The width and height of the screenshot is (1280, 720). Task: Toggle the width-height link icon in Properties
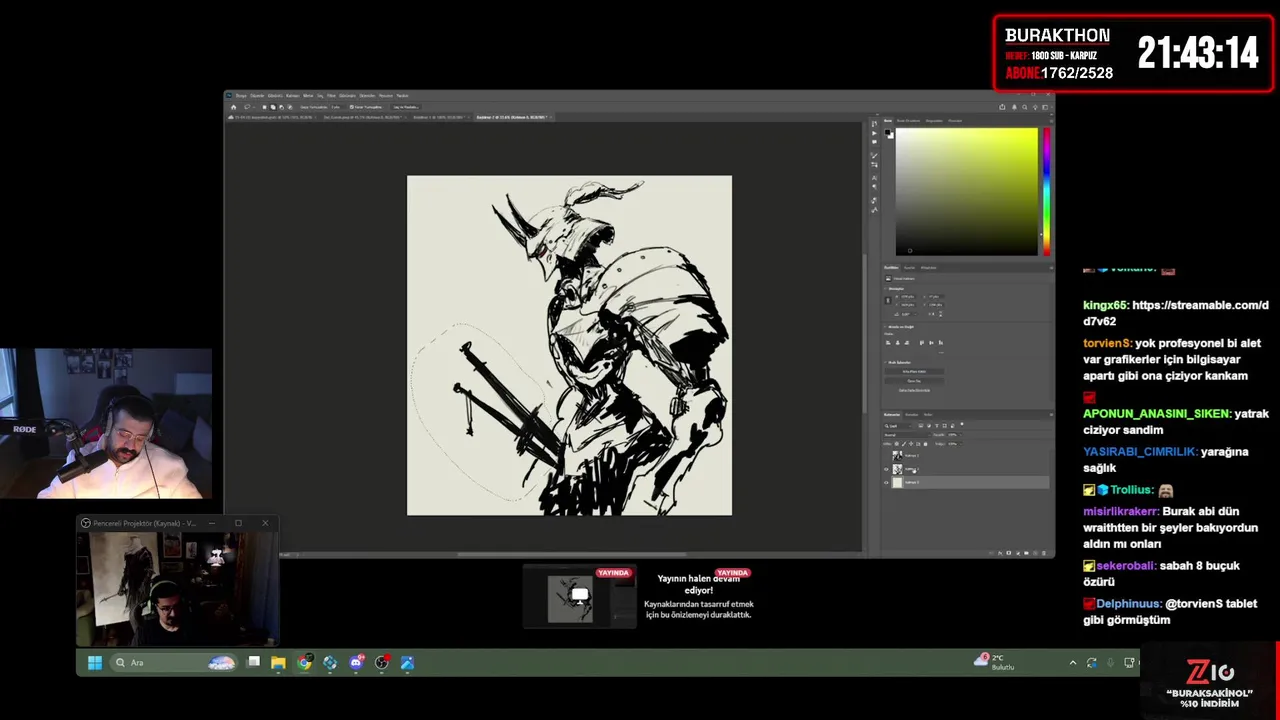(x=888, y=301)
